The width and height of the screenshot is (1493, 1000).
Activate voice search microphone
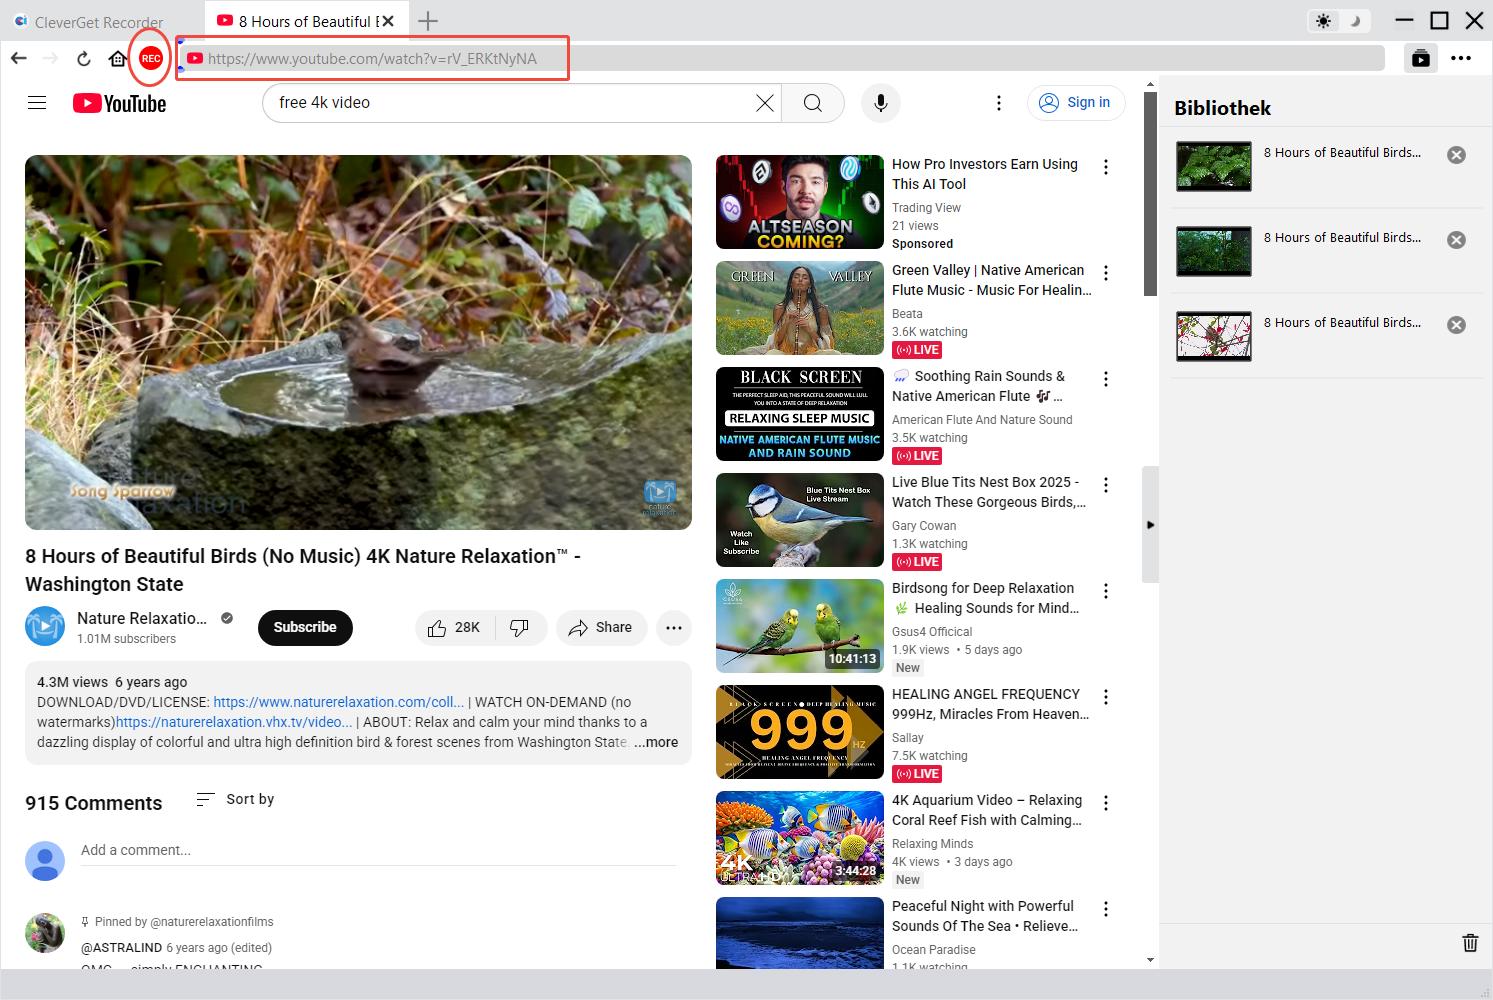coord(881,102)
